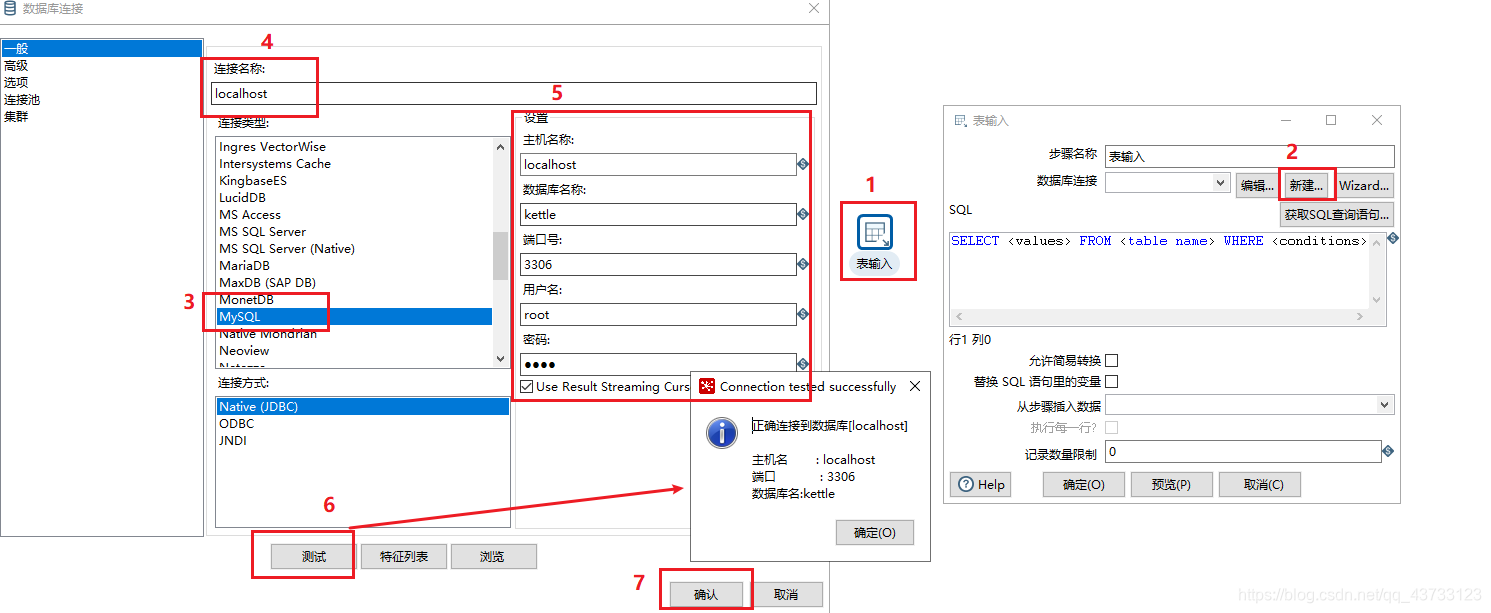Screen dimensions: 1491x613
Task: Click variable icon beside 记录数量限制 field
Action: [x=1388, y=452]
